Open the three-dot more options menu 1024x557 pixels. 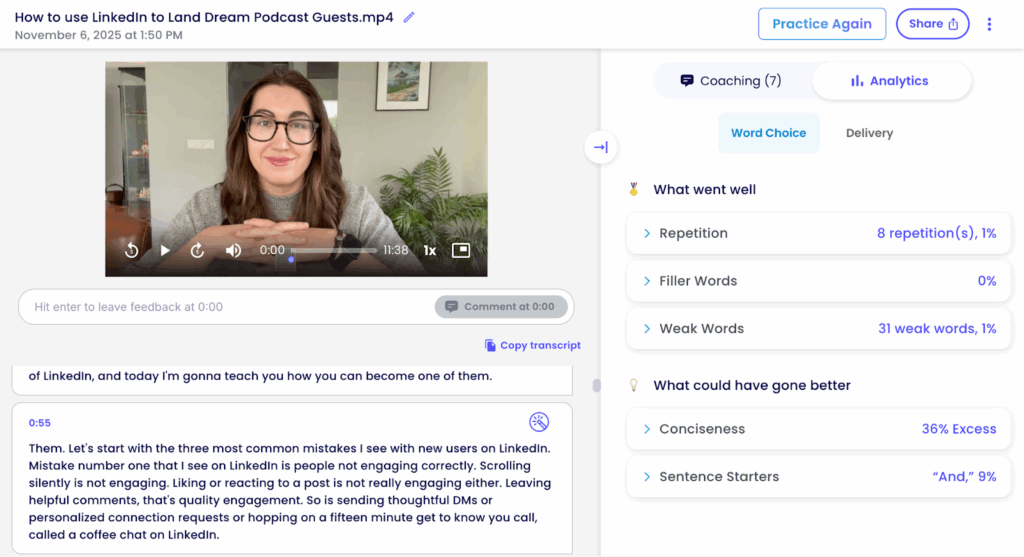[x=989, y=24]
